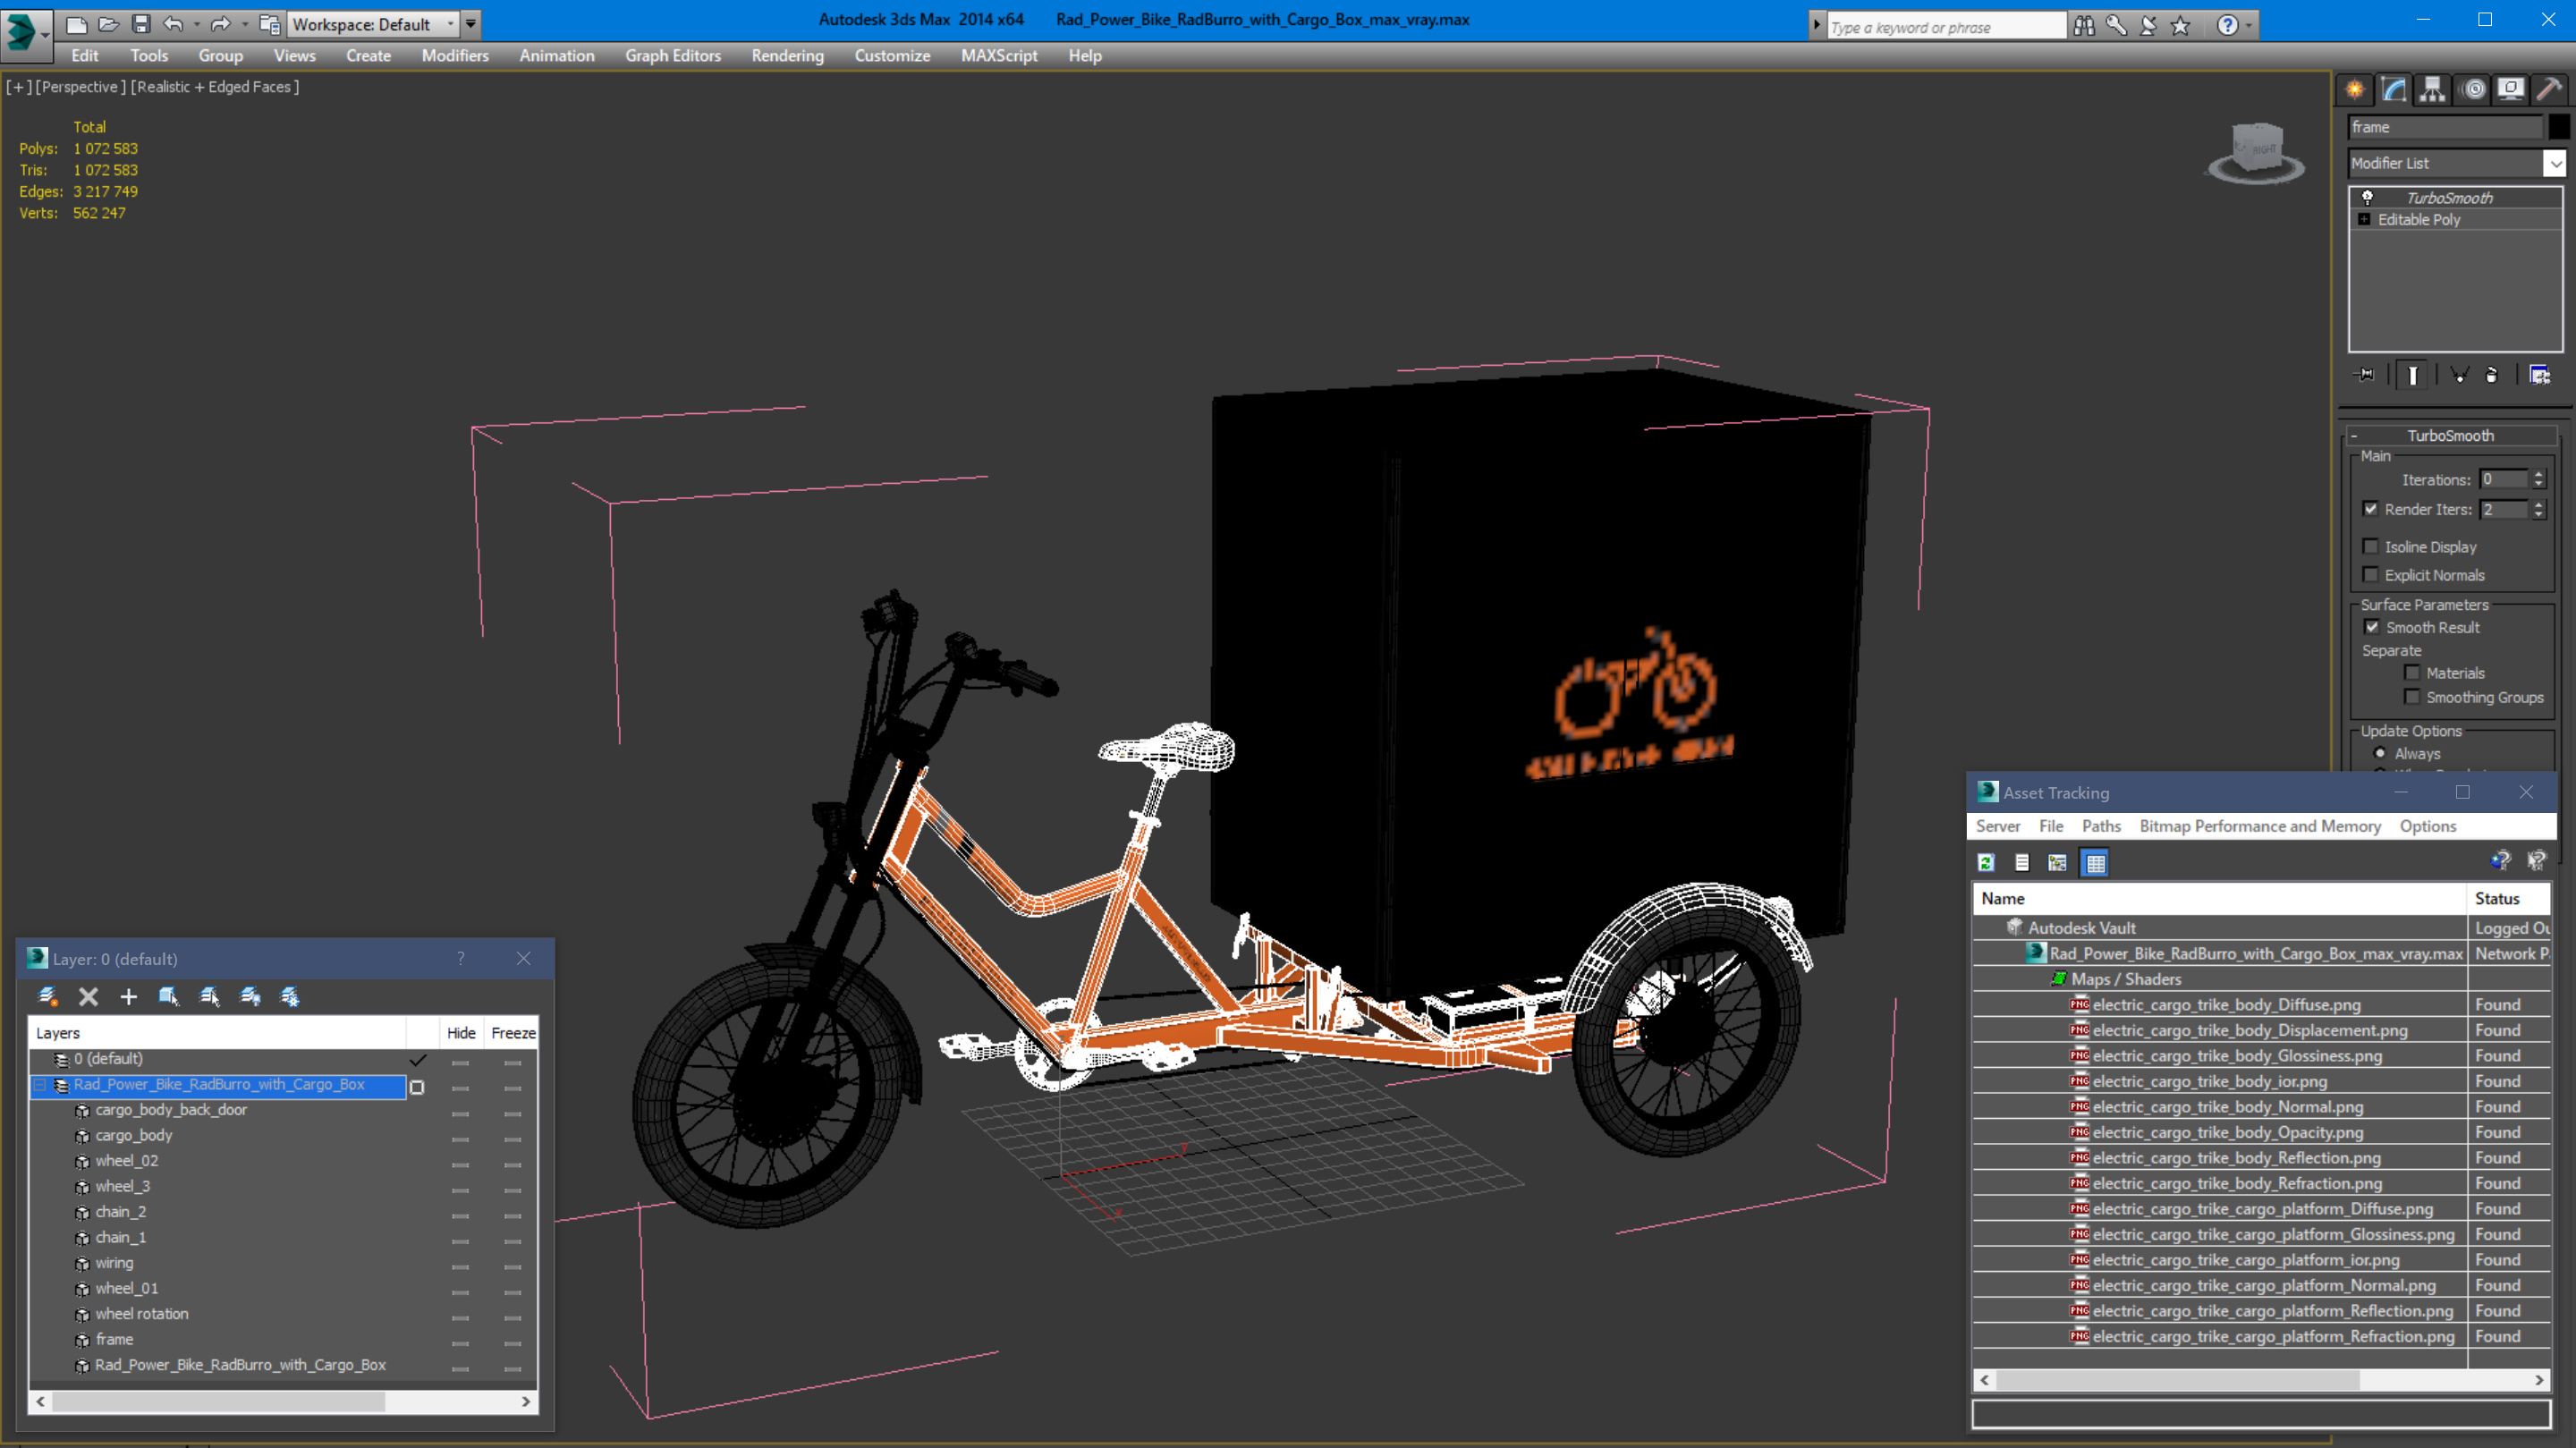This screenshot has width=2576, height=1448.
Task: Click Create New Layer icon
Action: 47,996
